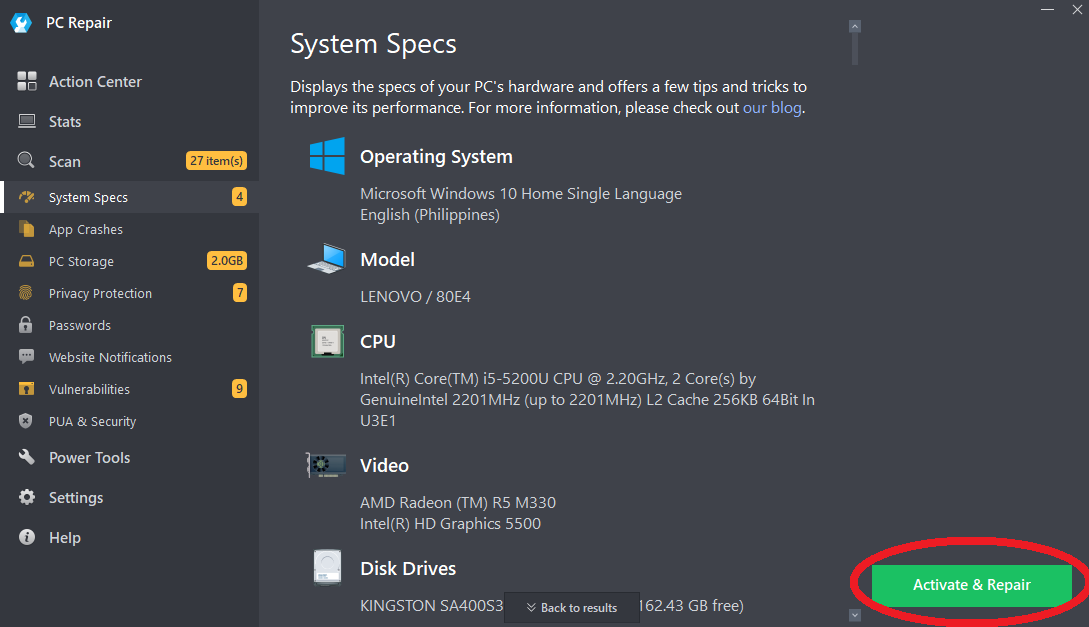Image resolution: width=1089 pixels, height=627 pixels.
Task: Click the 'Disk Drives' heading
Action: pyautogui.click(x=408, y=569)
